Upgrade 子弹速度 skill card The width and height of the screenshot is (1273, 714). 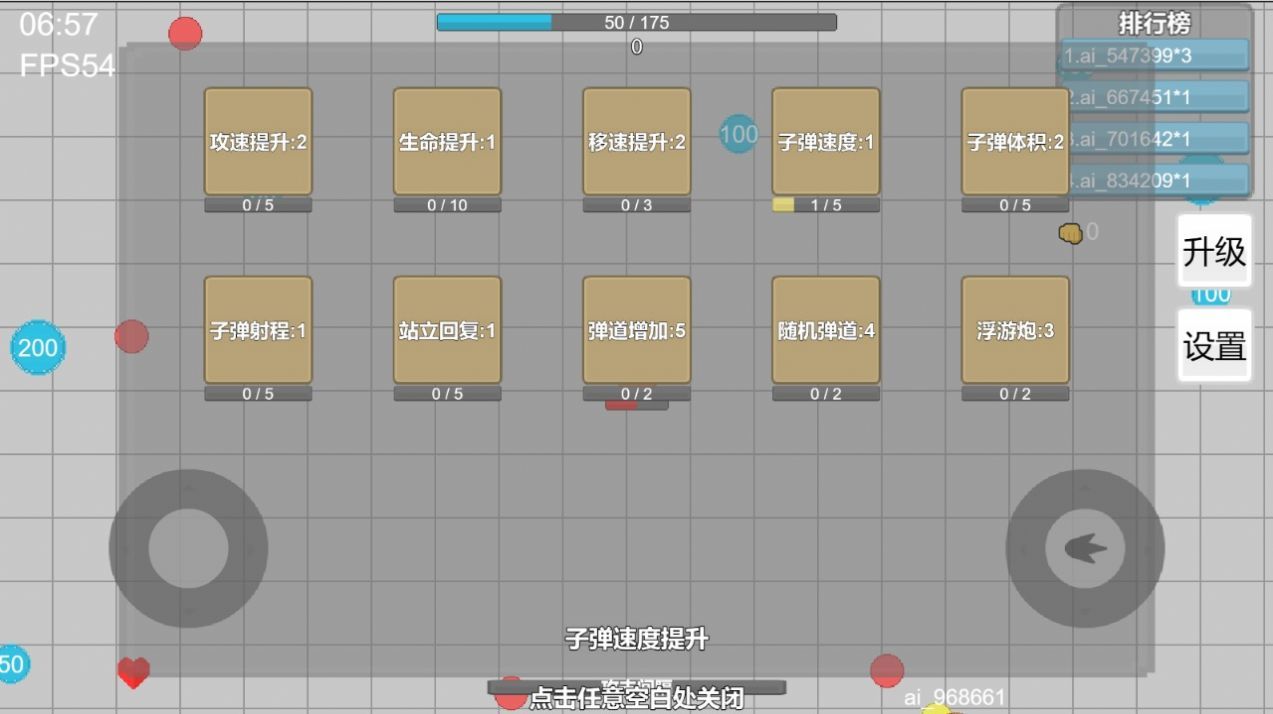click(x=826, y=142)
